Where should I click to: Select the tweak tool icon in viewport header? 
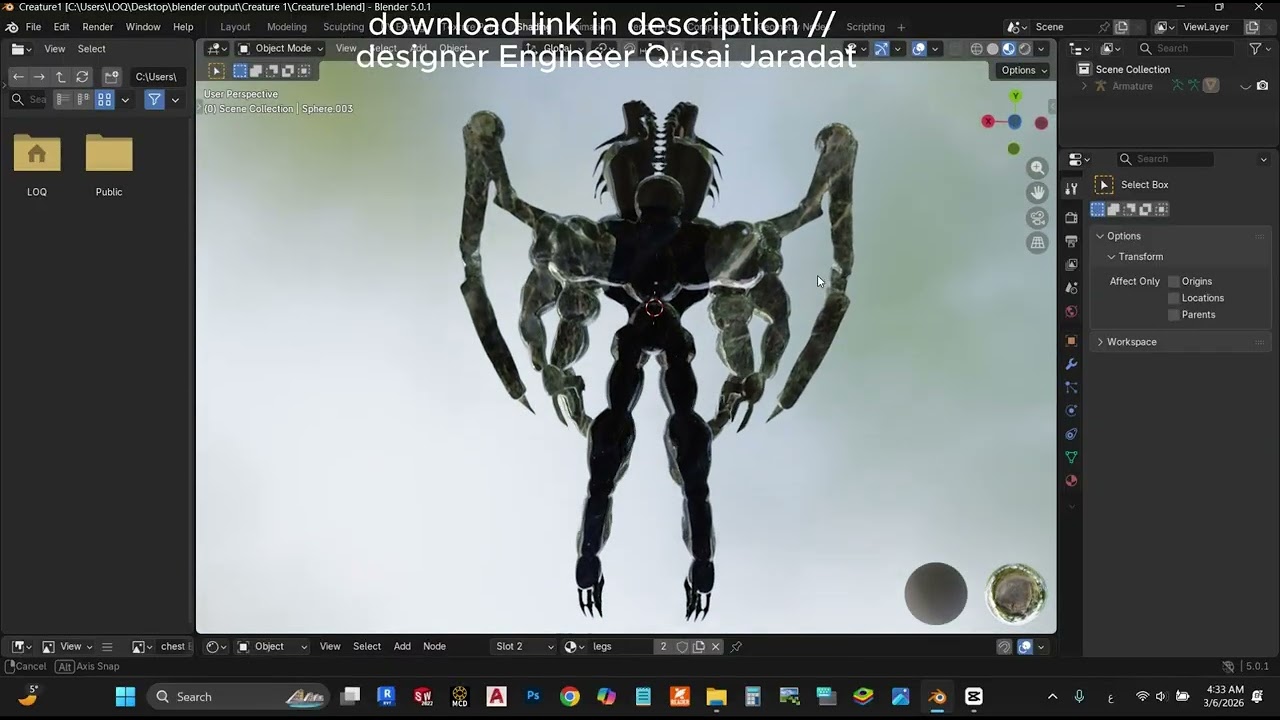click(x=216, y=70)
